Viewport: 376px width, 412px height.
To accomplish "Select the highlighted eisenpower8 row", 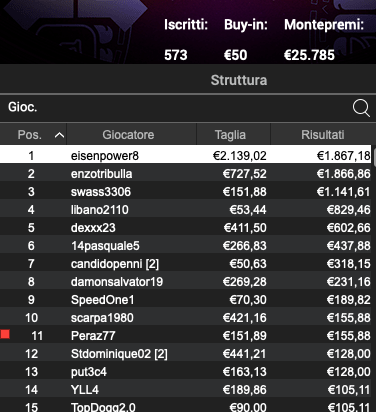I will click(185, 154).
